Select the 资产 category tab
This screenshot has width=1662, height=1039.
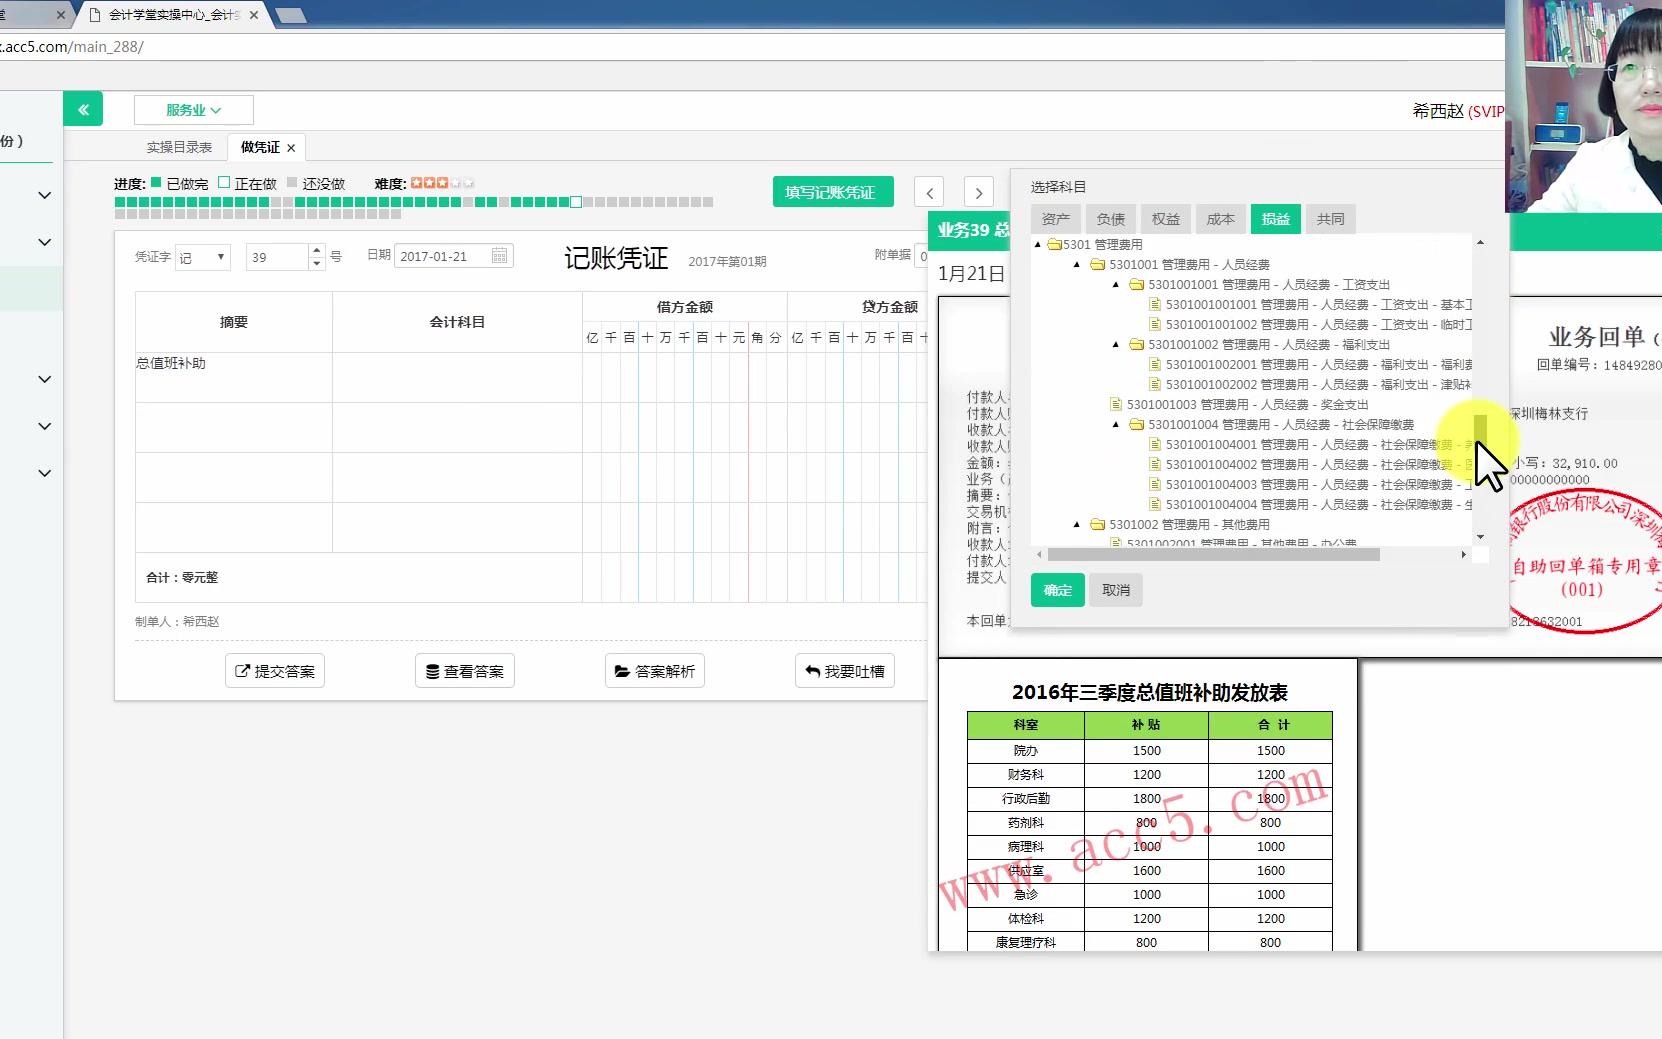pyautogui.click(x=1057, y=218)
